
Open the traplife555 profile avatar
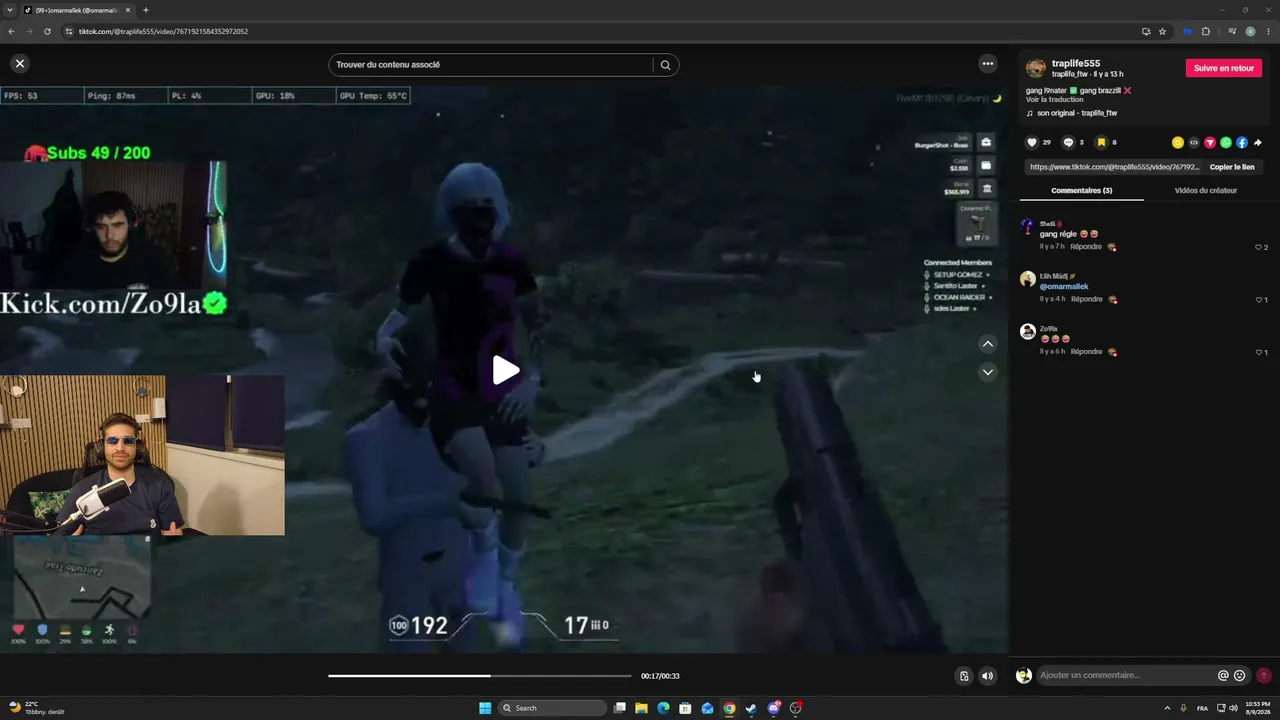(1036, 68)
